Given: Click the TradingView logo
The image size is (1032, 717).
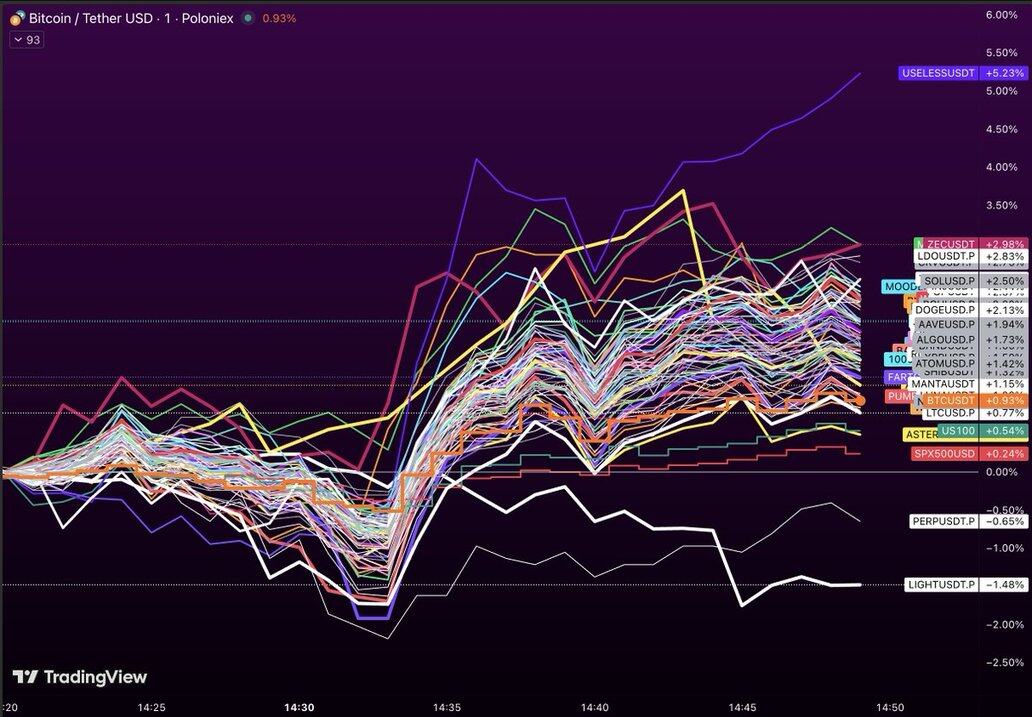Looking at the screenshot, I should pyautogui.click(x=80, y=677).
